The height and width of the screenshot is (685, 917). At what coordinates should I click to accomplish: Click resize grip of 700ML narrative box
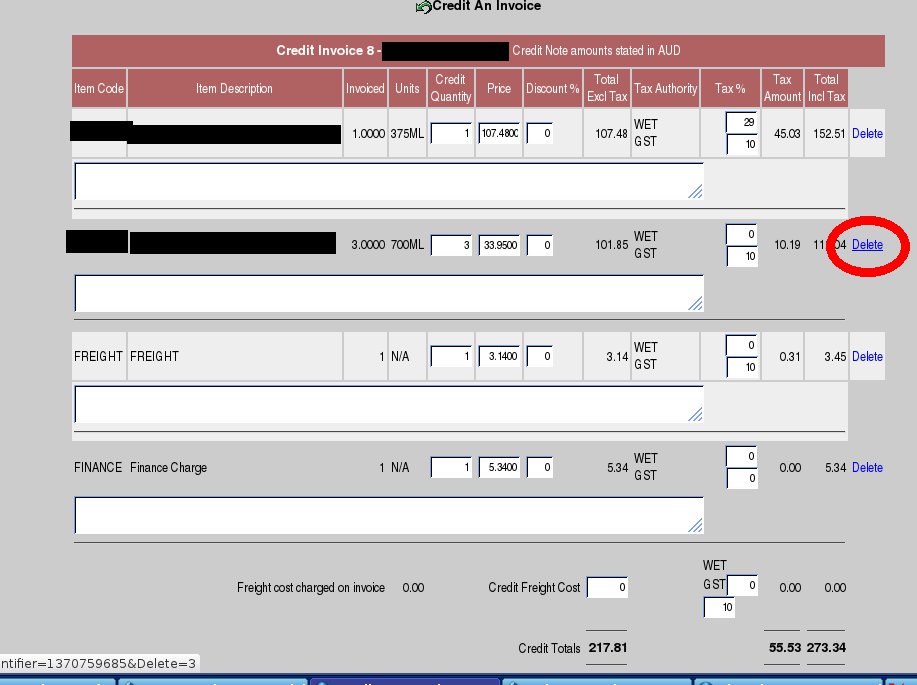click(696, 303)
